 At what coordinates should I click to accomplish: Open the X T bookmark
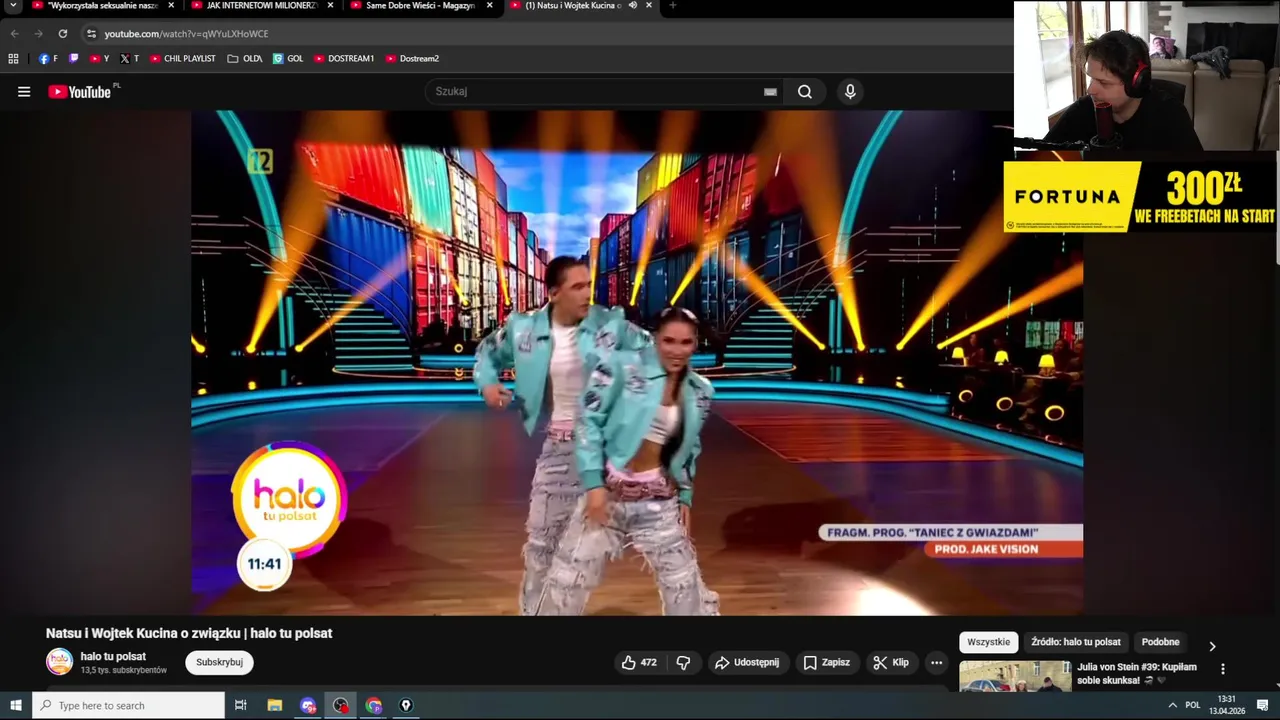coord(129,59)
